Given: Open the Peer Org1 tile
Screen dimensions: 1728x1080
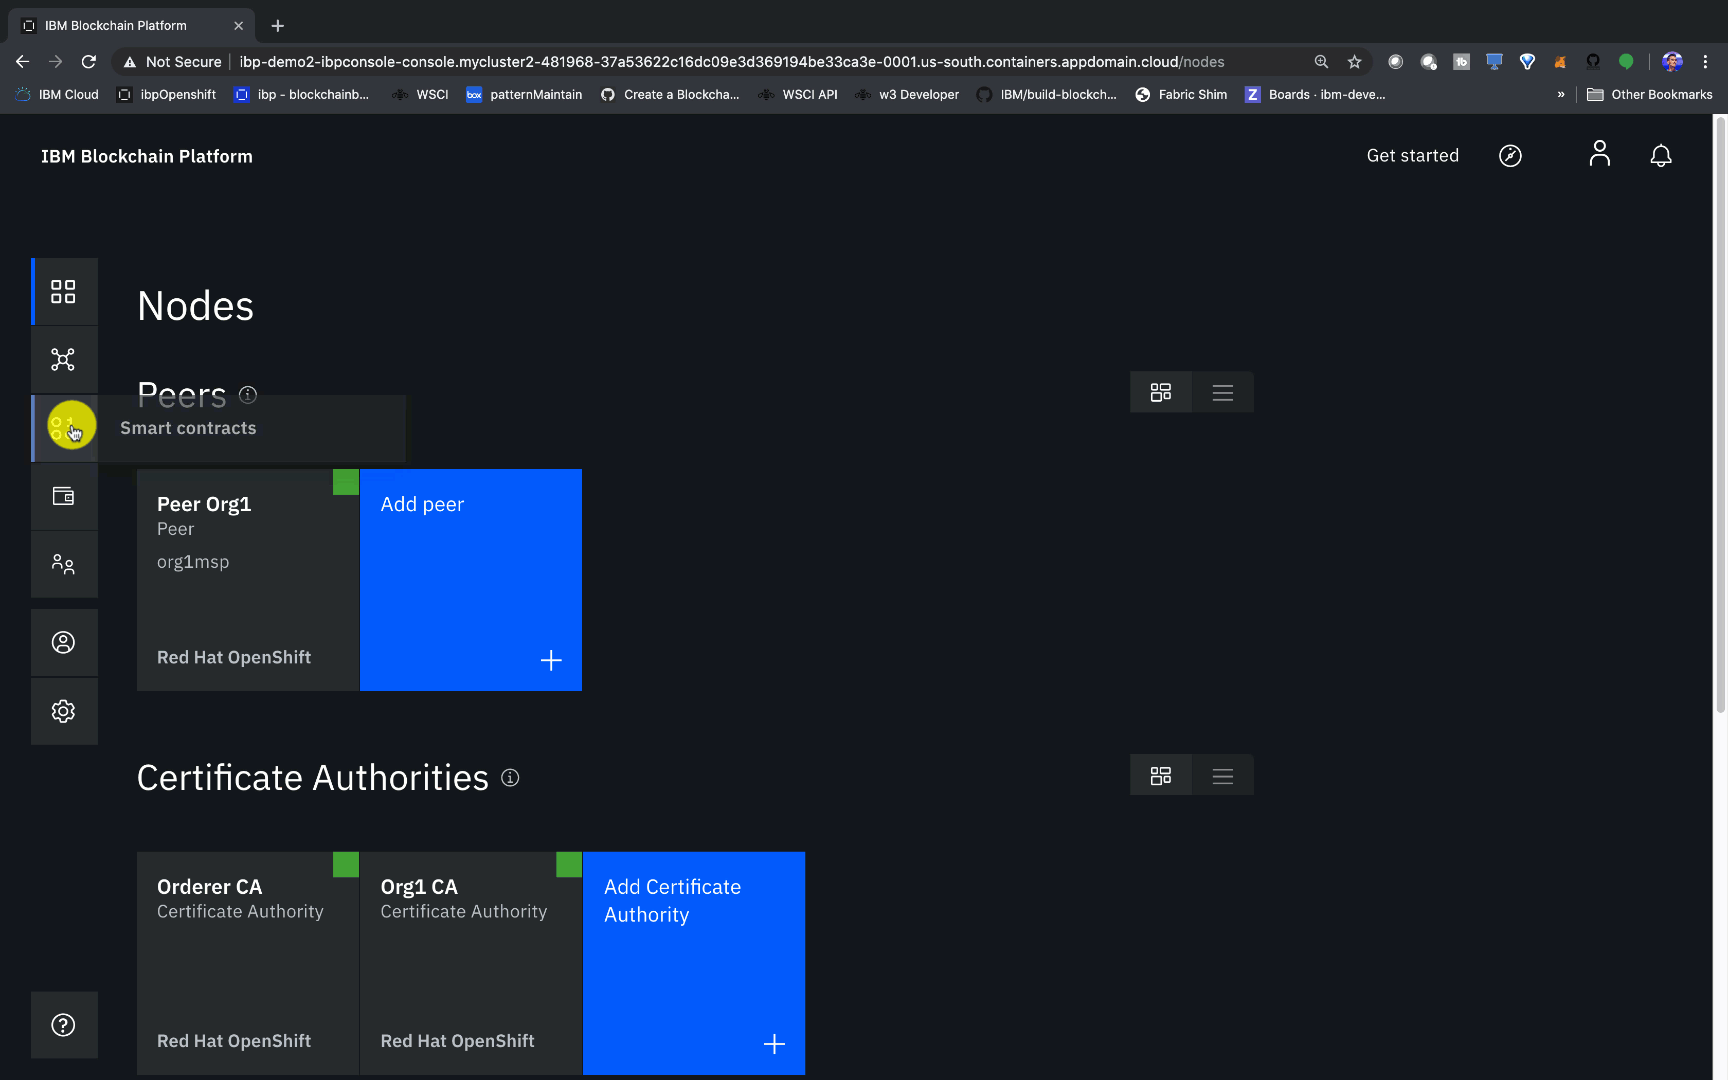Looking at the screenshot, I should (x=248, y=580).
